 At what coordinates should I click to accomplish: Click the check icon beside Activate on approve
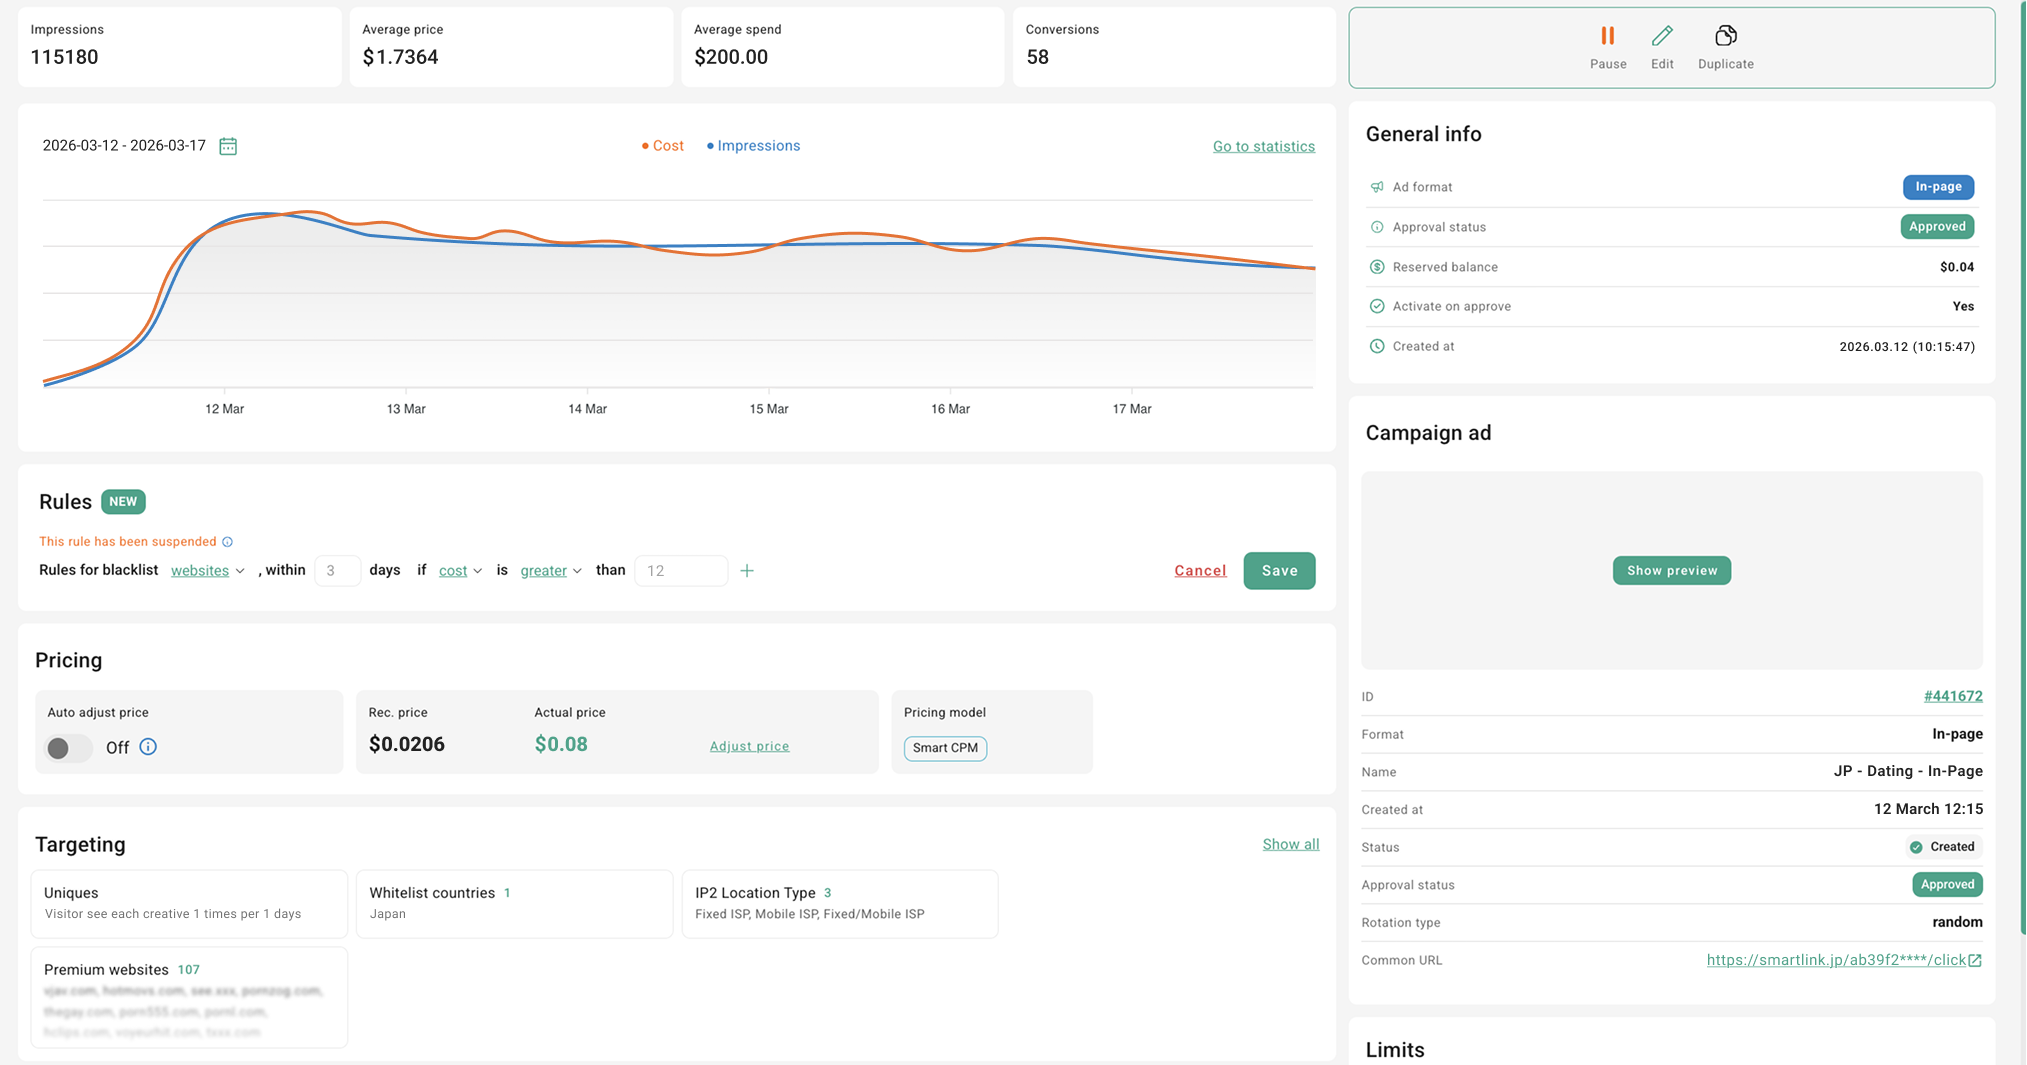click(x=1377, y=306)
